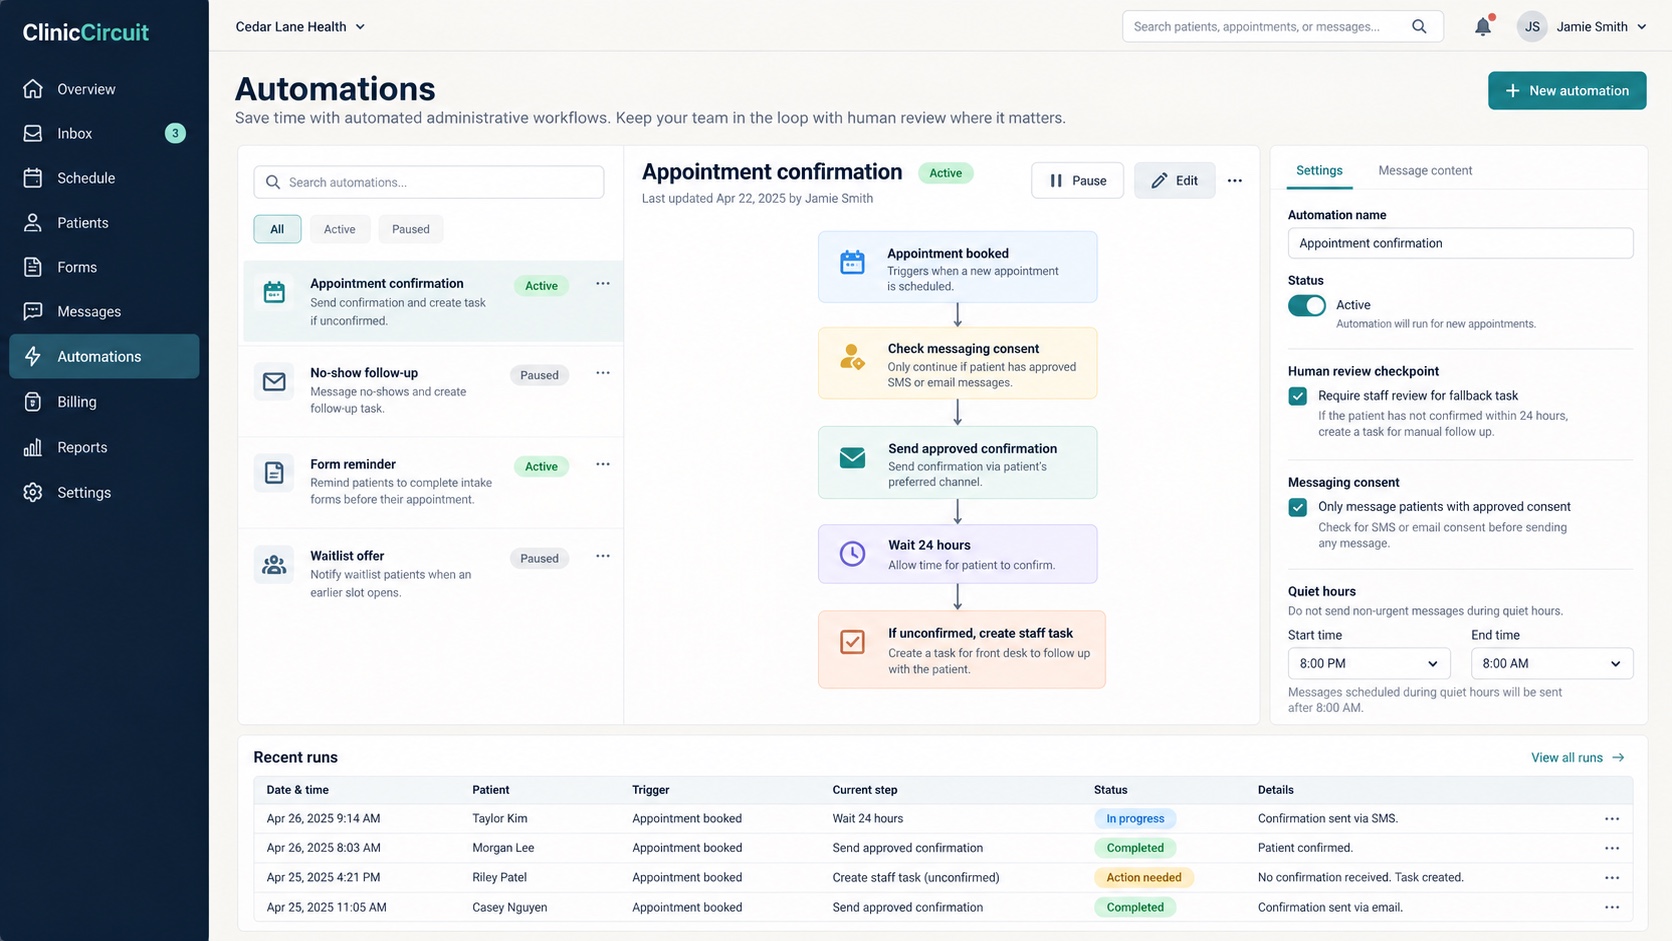Click the Check messaging consent person icon

tap(852, 357)
